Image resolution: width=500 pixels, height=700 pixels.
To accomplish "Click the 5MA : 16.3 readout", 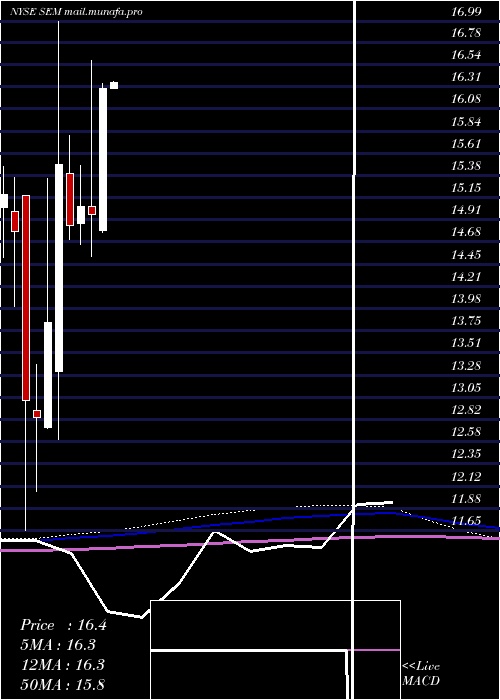I will click(x=58, y=645).
